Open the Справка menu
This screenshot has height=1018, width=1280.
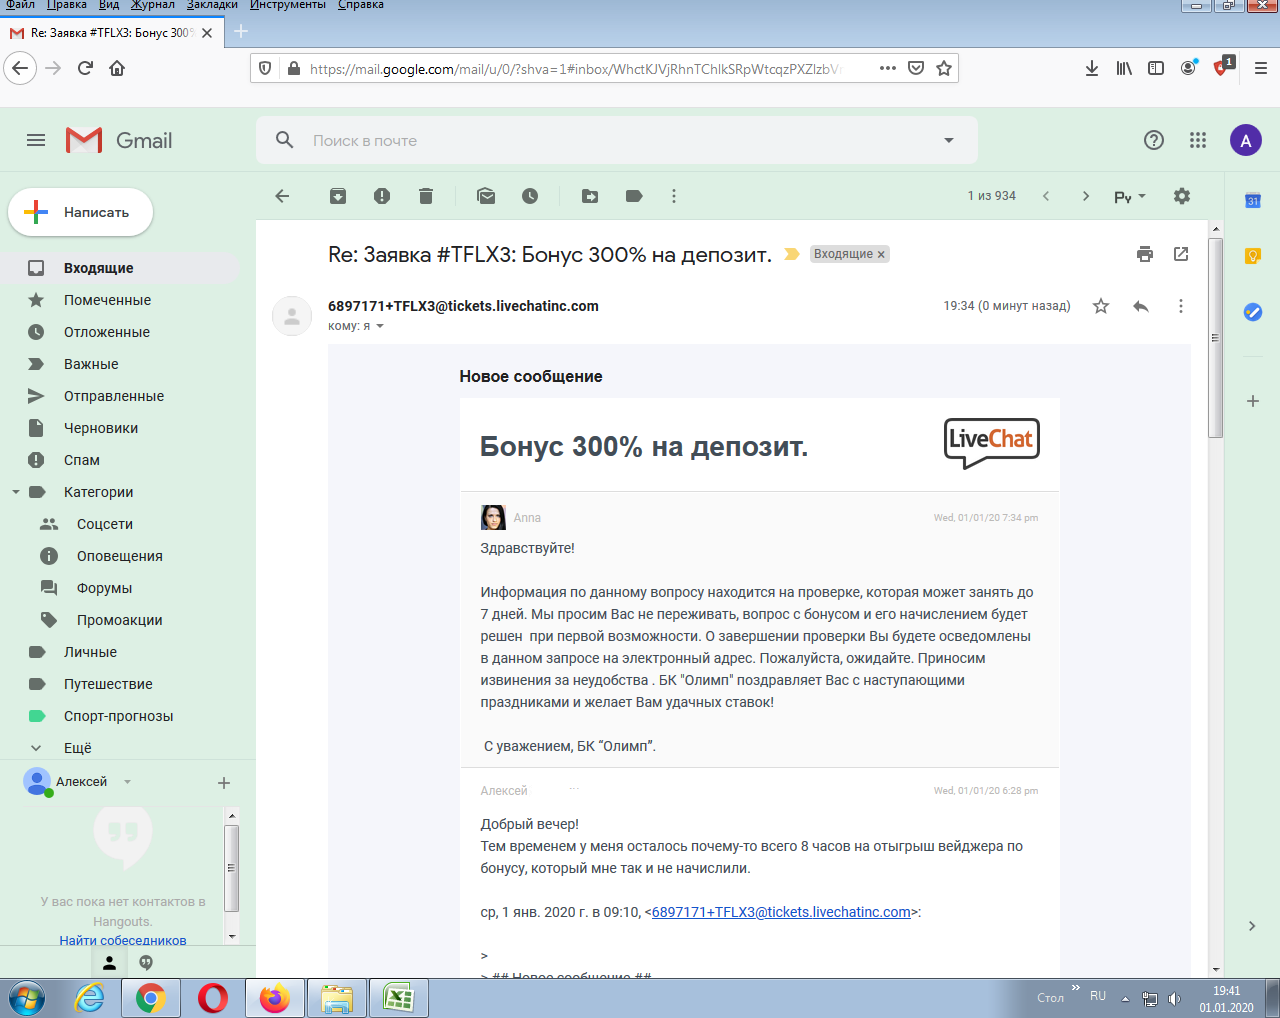coord(361,5)
